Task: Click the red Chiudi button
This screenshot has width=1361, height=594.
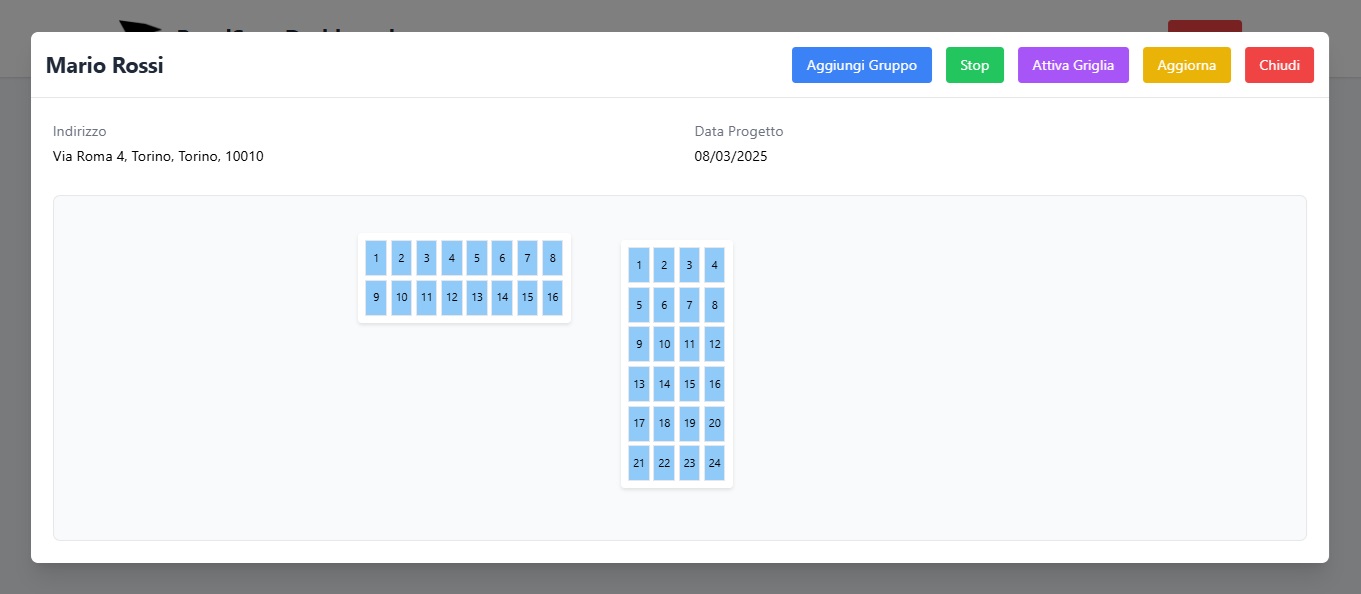Action: pos(1279,64)
